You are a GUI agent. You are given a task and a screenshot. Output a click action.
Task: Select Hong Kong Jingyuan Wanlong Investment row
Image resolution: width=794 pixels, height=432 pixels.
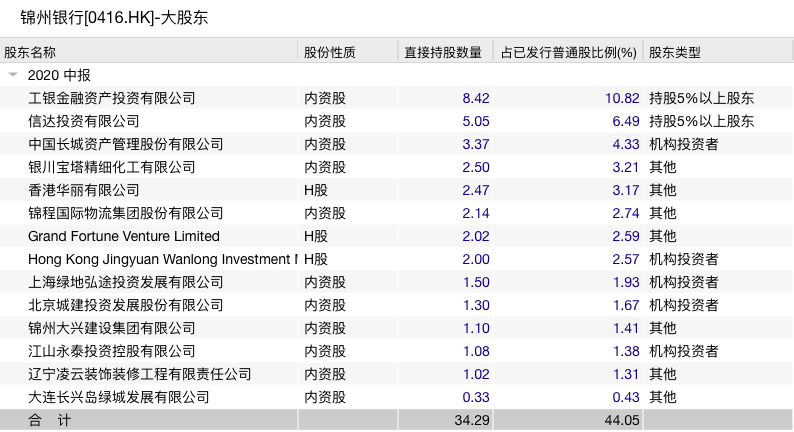397,259
